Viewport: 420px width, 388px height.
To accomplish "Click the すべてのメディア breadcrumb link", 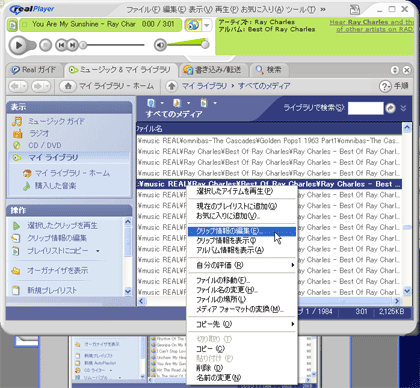I will tap(264, 86).
